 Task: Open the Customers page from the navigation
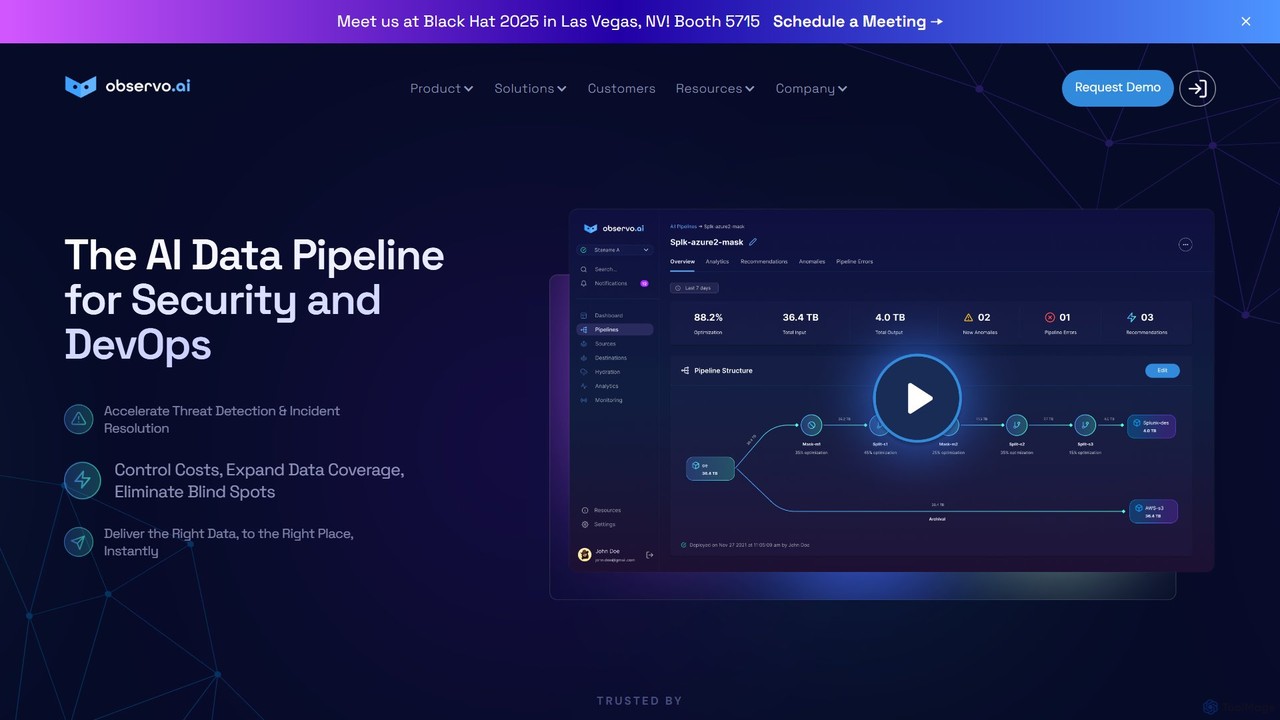click(622, 88)
